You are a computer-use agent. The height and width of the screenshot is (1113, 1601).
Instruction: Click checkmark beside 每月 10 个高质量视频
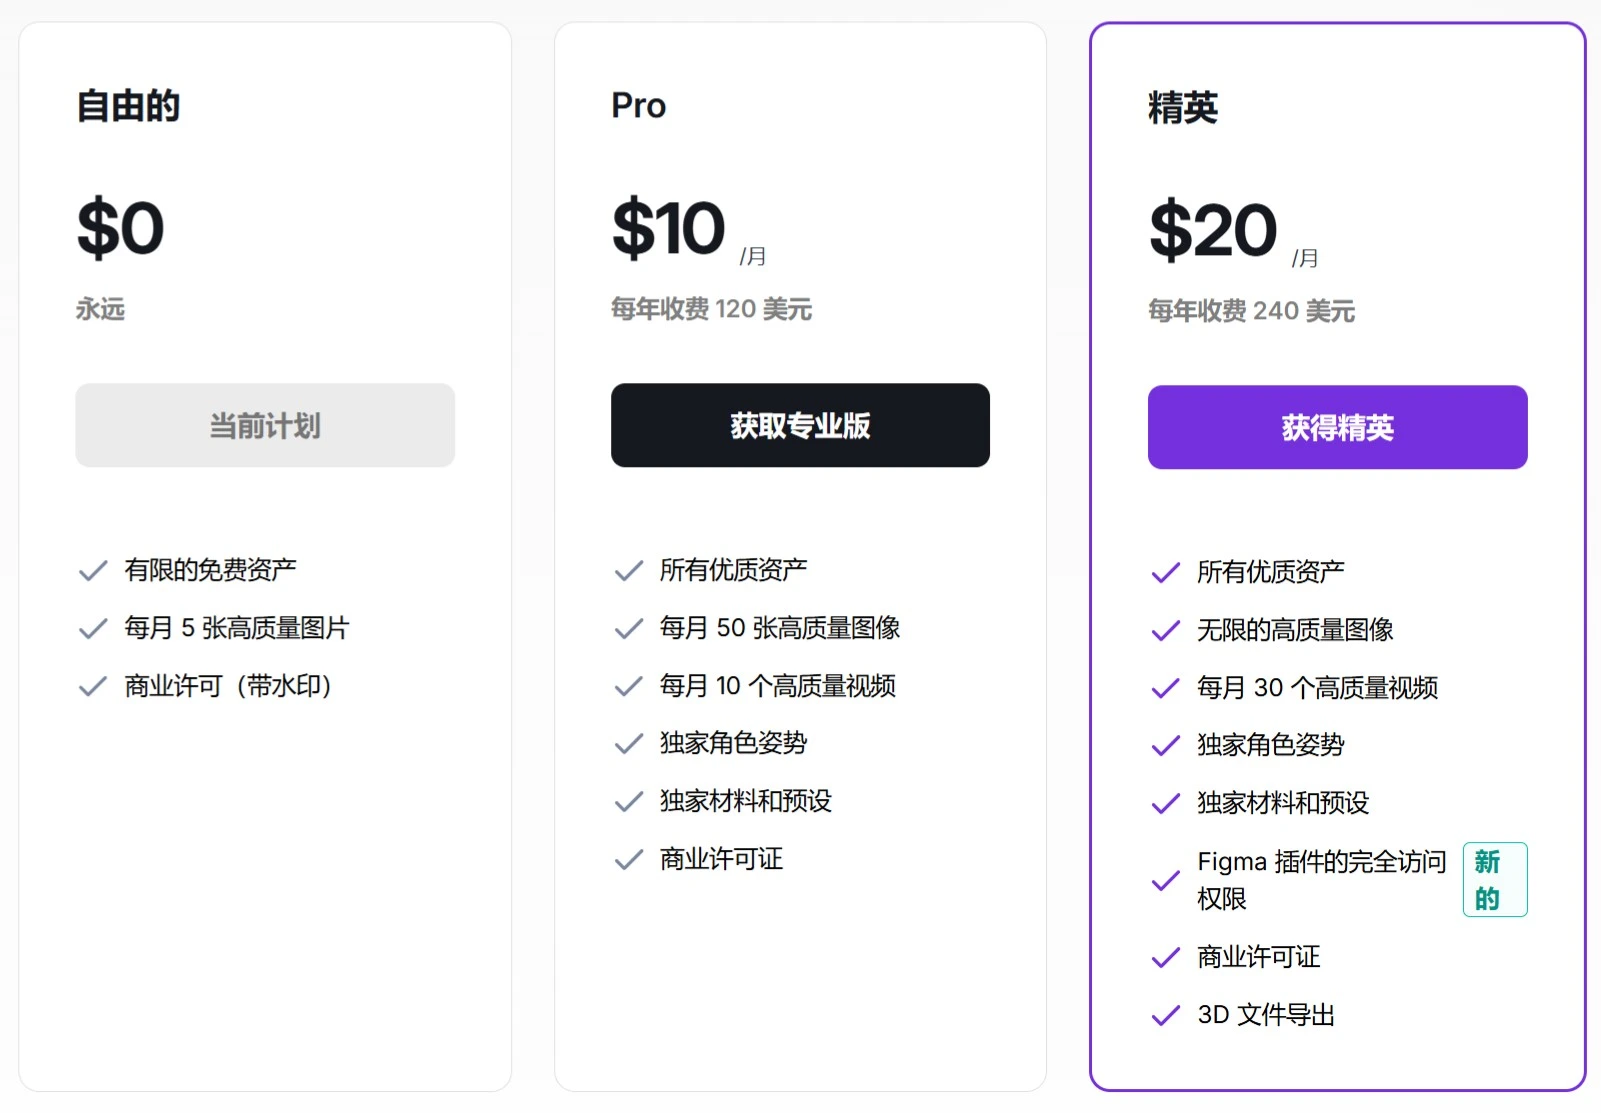click(629, 687)
